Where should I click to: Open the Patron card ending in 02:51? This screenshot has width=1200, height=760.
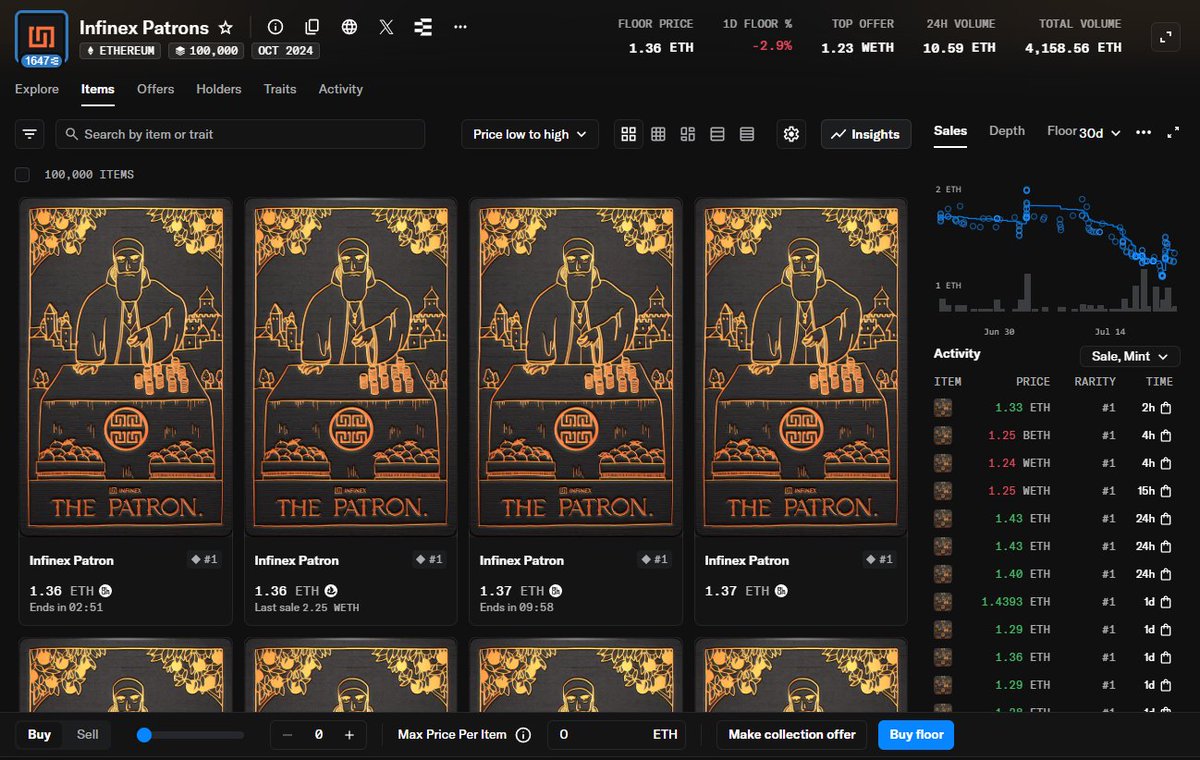(x=126, y=411)
